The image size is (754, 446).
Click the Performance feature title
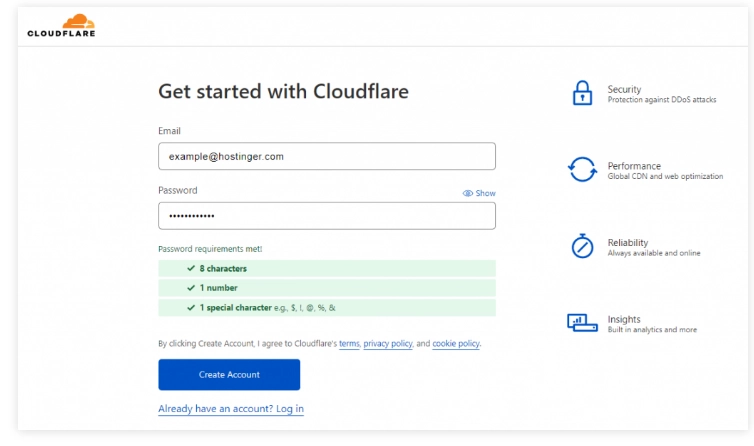click(634, 166)
